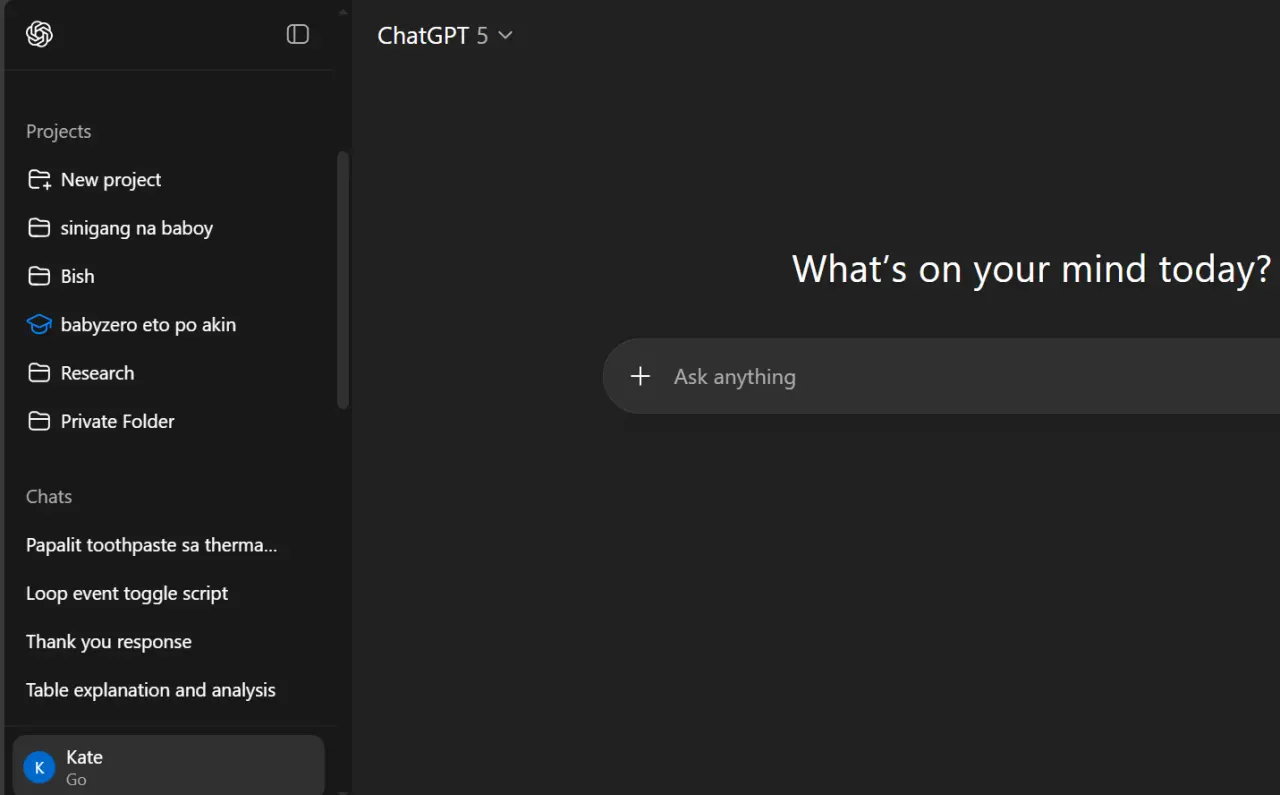Click the graduation cap babyzero icon

[x=39, y=324]
